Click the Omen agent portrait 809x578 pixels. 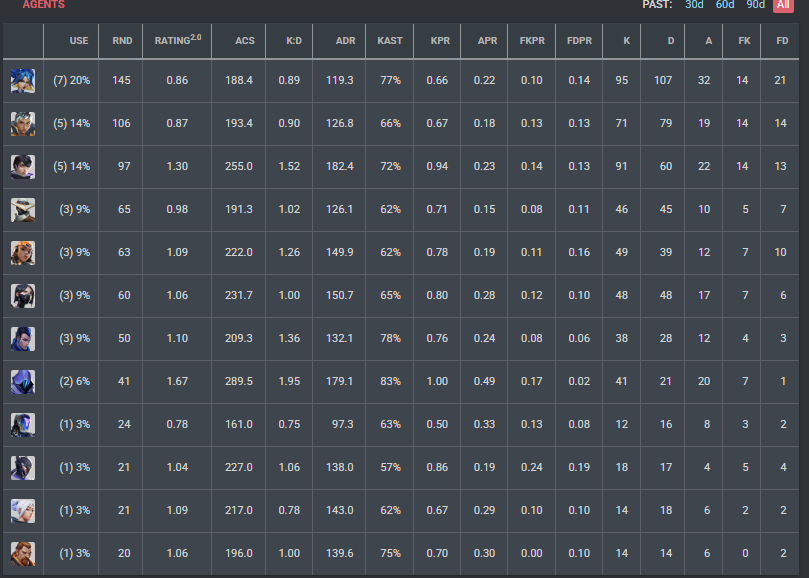click(x=23, y=382)
